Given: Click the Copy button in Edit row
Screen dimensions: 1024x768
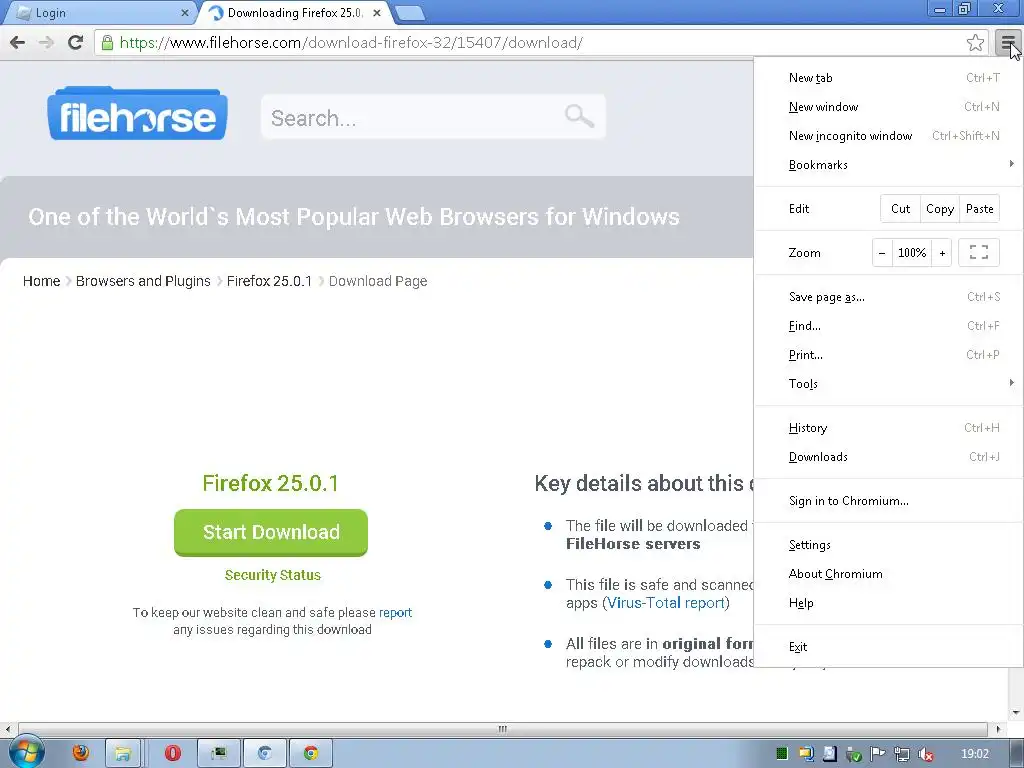Looking at the screenshot, I should pyautogui.click(x=940, y=209).
